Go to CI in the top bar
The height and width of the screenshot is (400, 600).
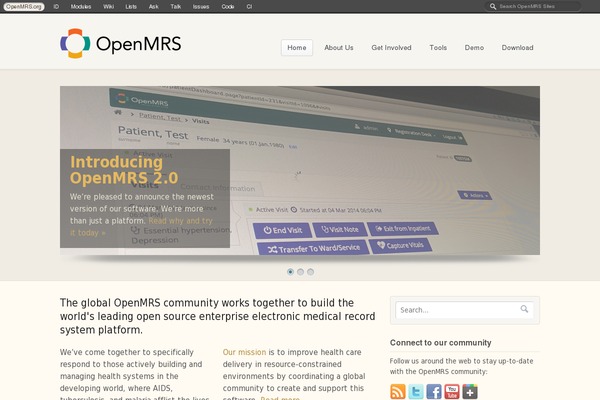pos(249,7)
